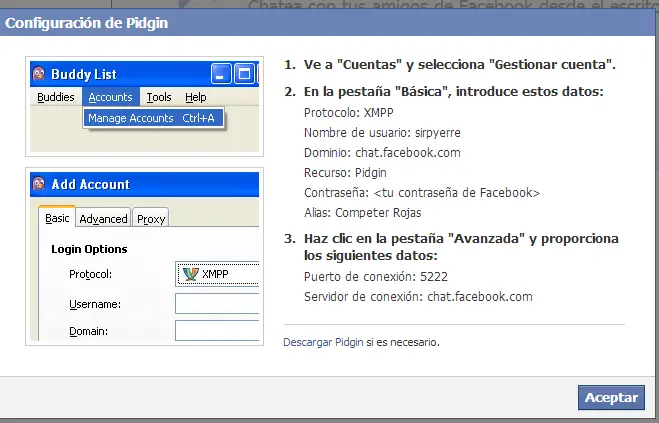The height and width of the screenshot is (423, 659).
Task: Switch to the Advanced tab
Action: (103, 219)
